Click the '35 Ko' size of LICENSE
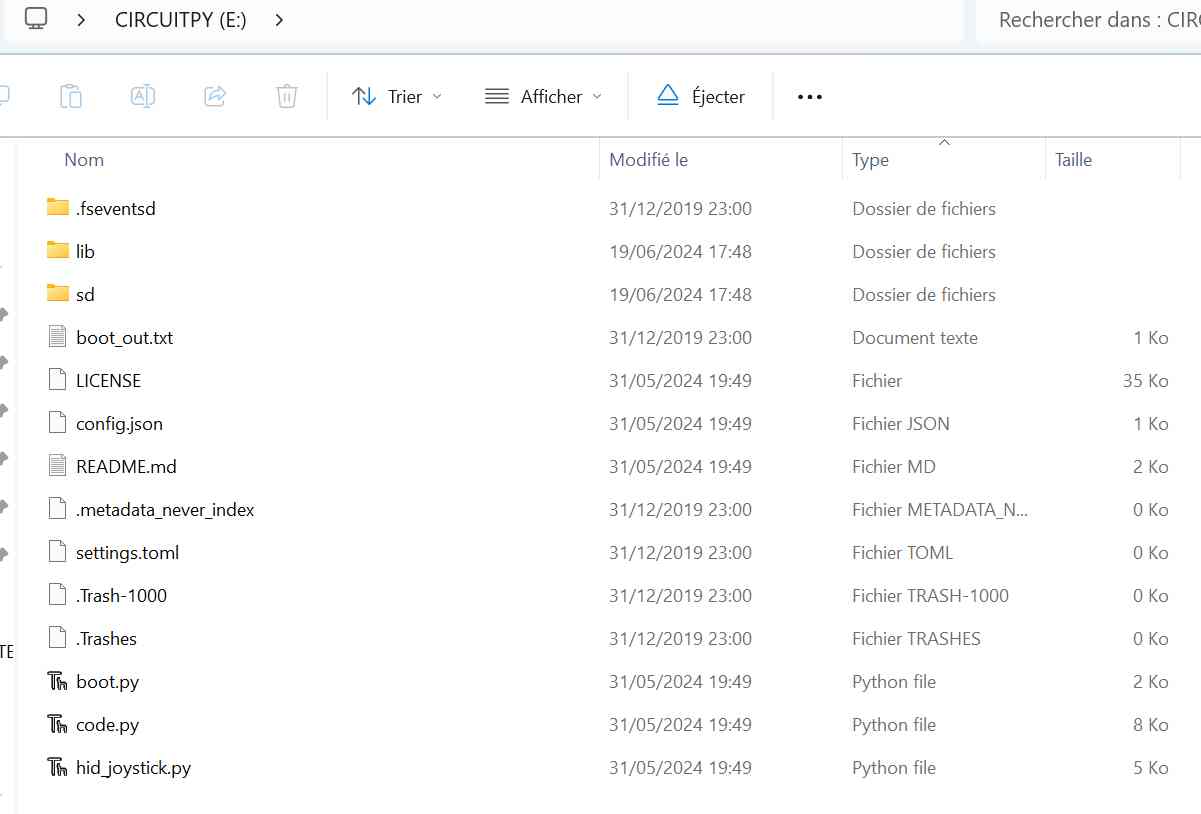Image resolution: width=1201 pixels, height=814 pixels. pos(1146,381)
